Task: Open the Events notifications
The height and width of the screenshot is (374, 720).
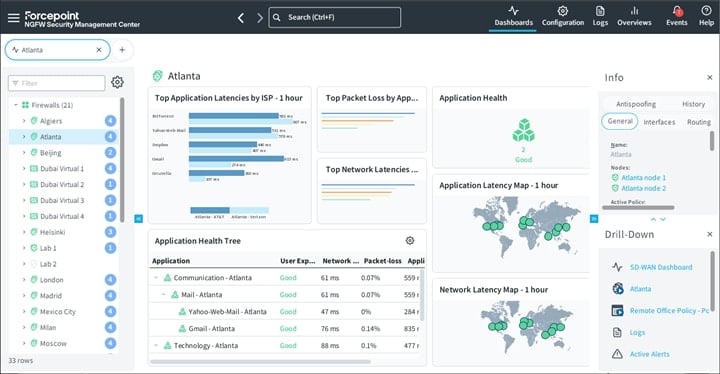Action: coord(677,17)
